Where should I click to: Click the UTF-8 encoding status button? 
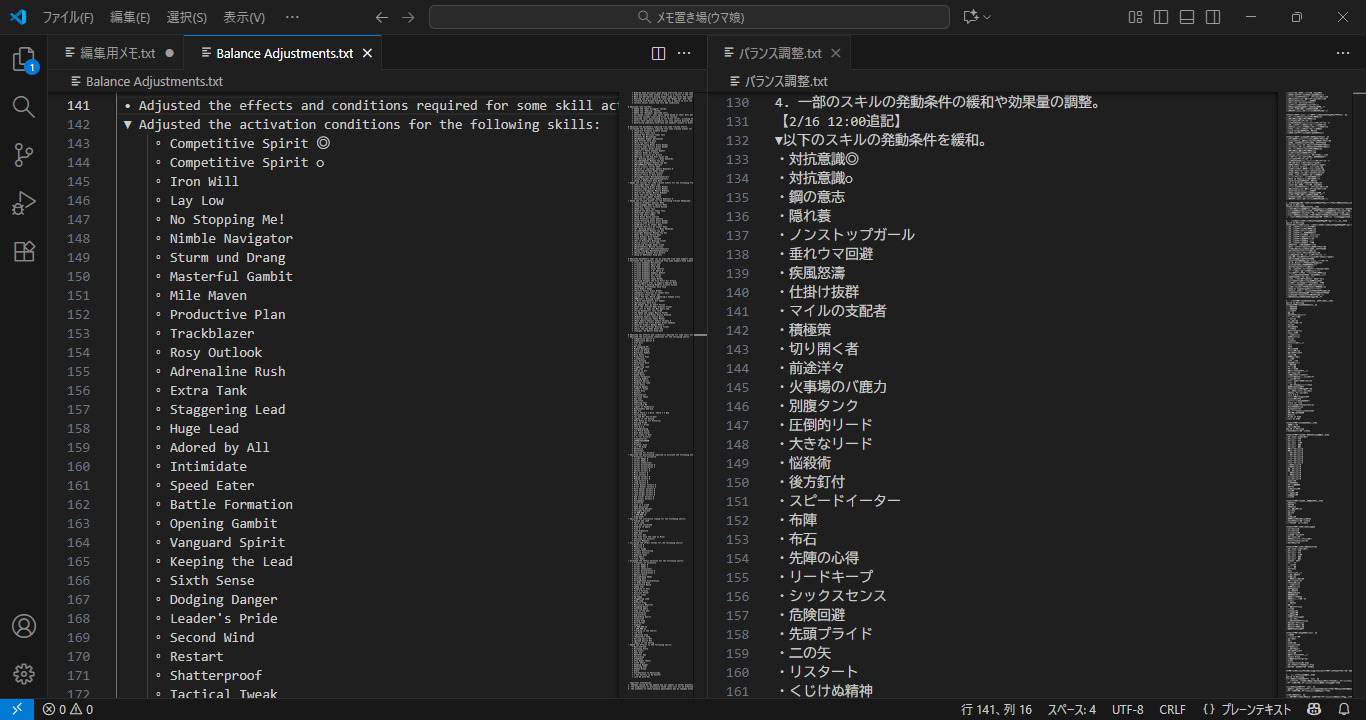coord(1127,709)
